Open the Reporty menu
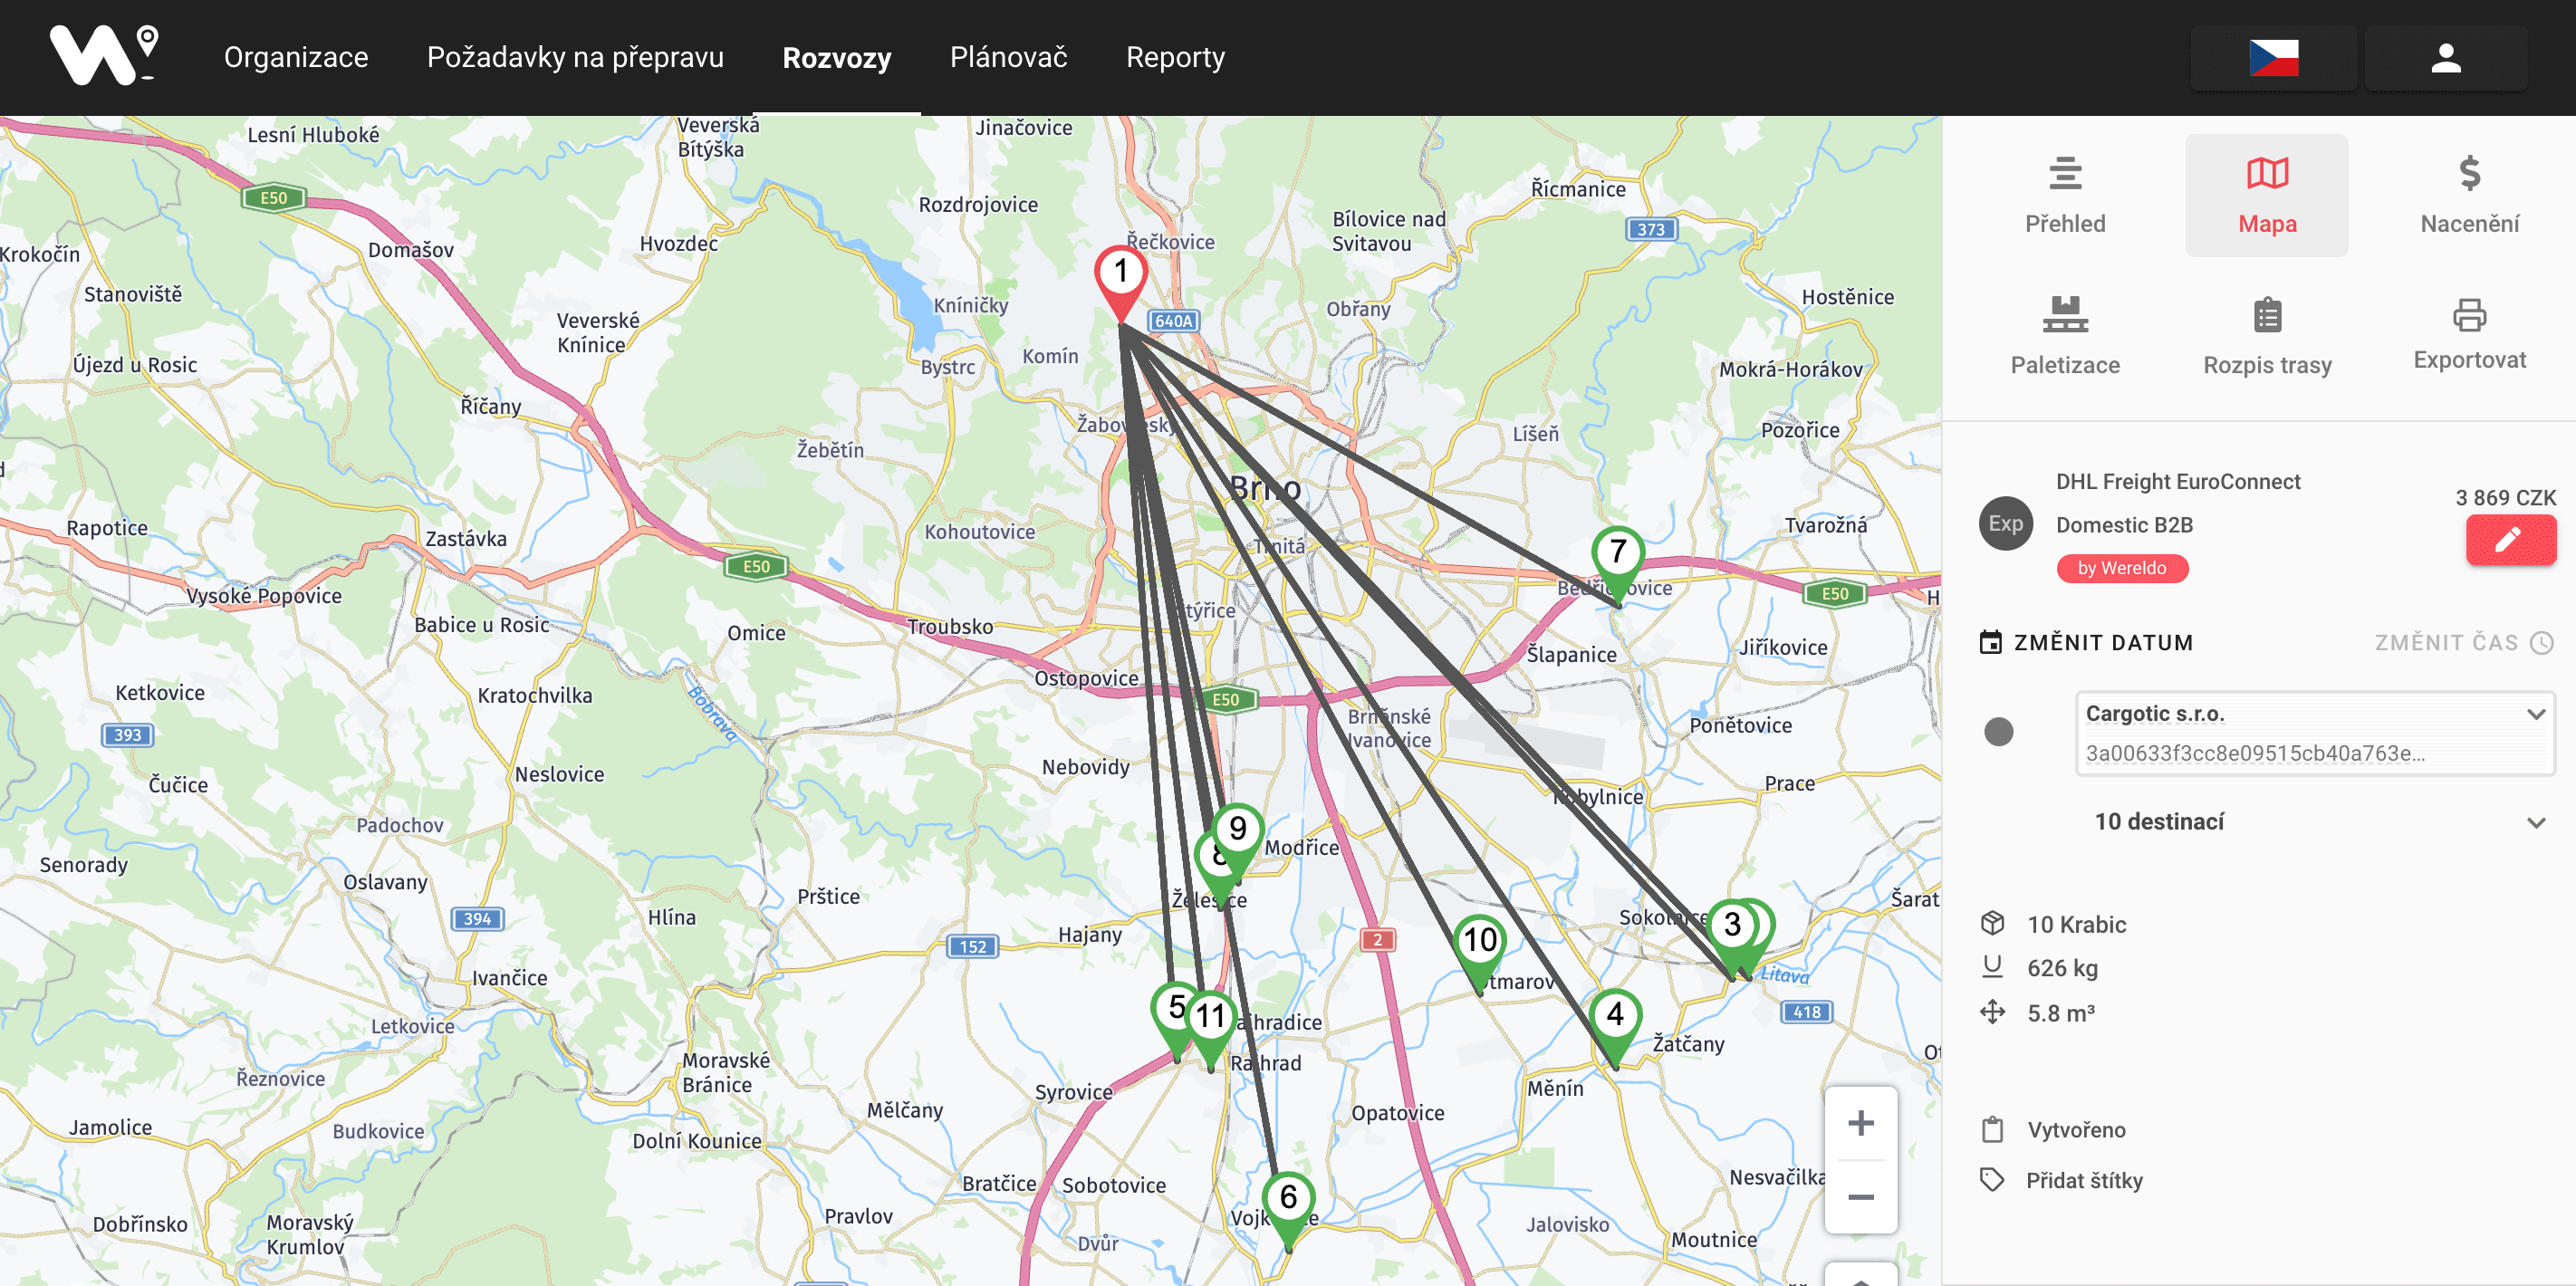The height and width of the screenshot is (1286, 2576). (x=1175, y=57)
